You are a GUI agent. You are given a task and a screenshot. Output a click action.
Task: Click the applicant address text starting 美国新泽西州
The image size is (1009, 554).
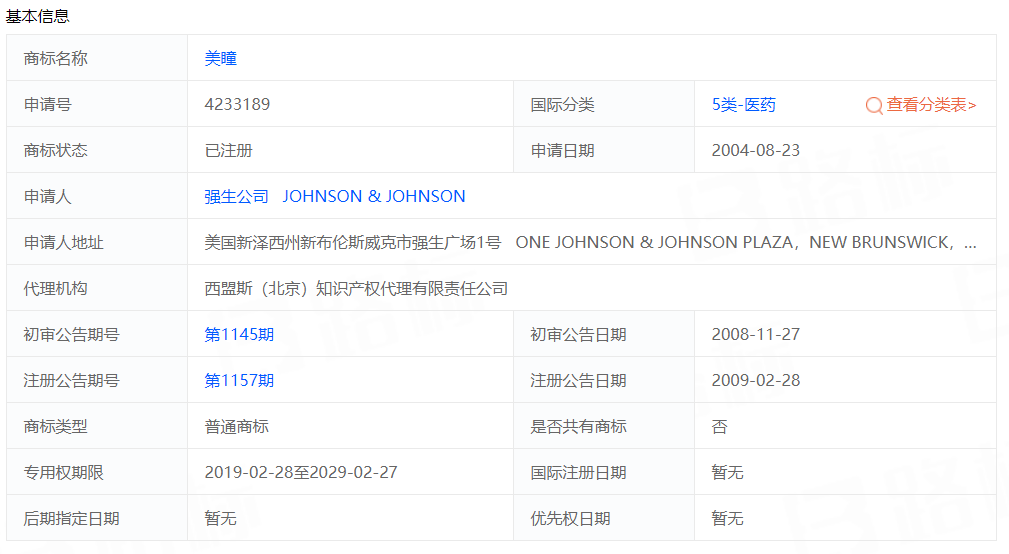[591, 243]
